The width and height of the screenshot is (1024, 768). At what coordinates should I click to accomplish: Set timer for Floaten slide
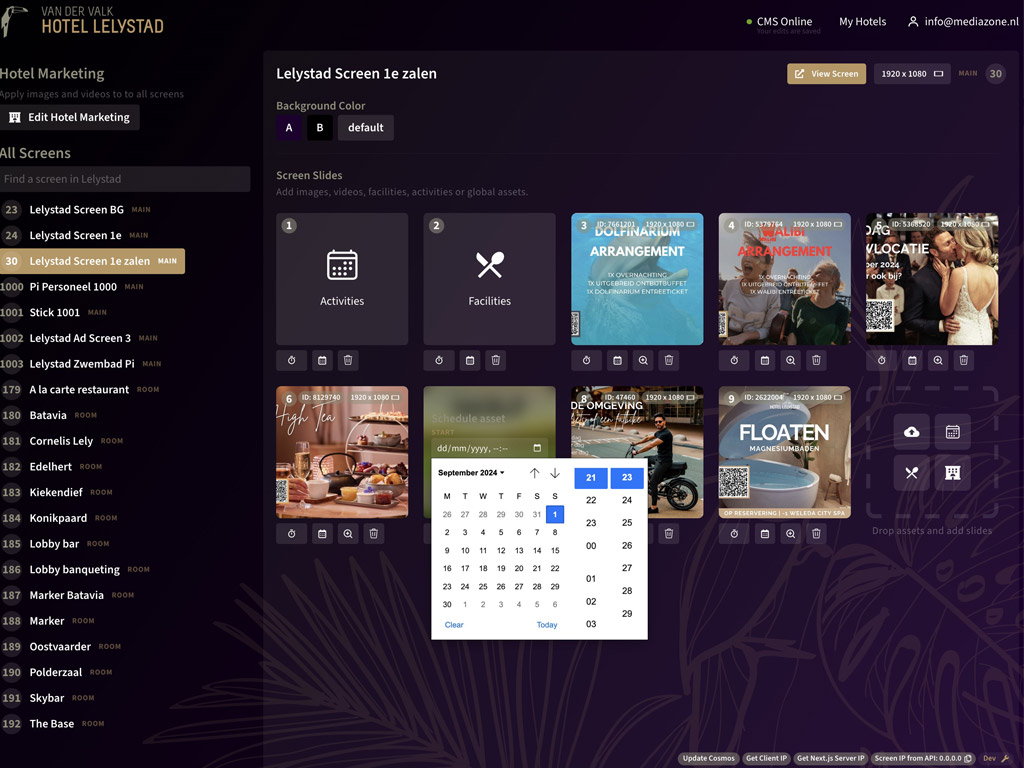(734, 534)
